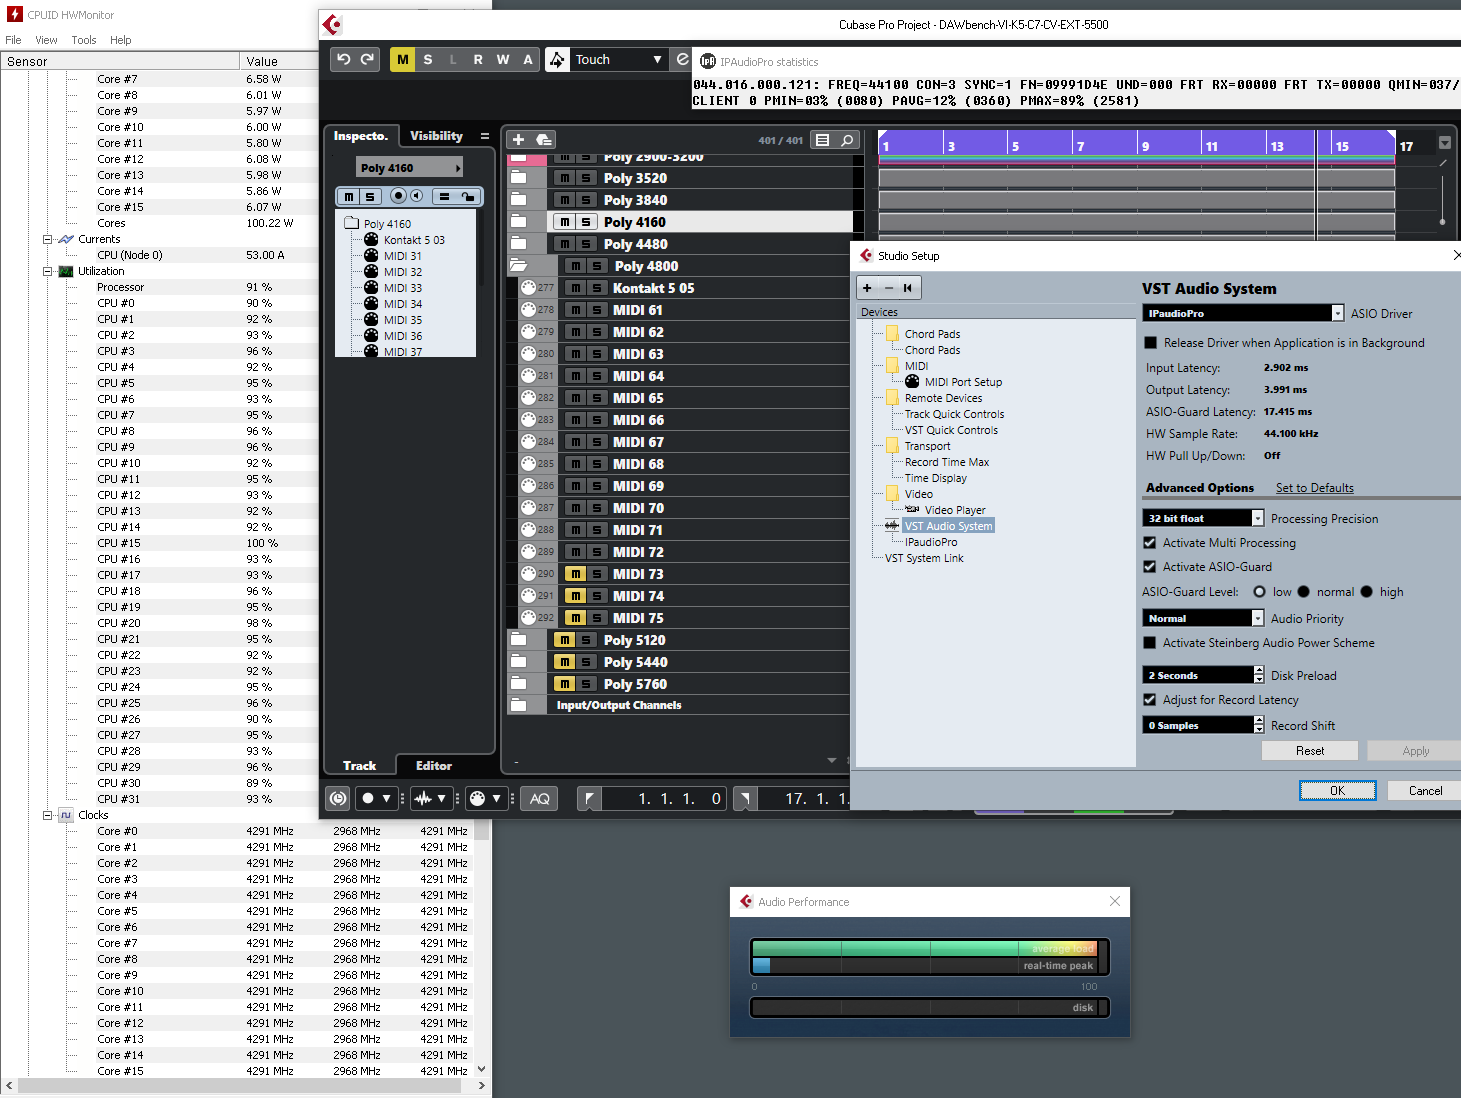Open the record mode dropdown in transport

coord(377,798)
